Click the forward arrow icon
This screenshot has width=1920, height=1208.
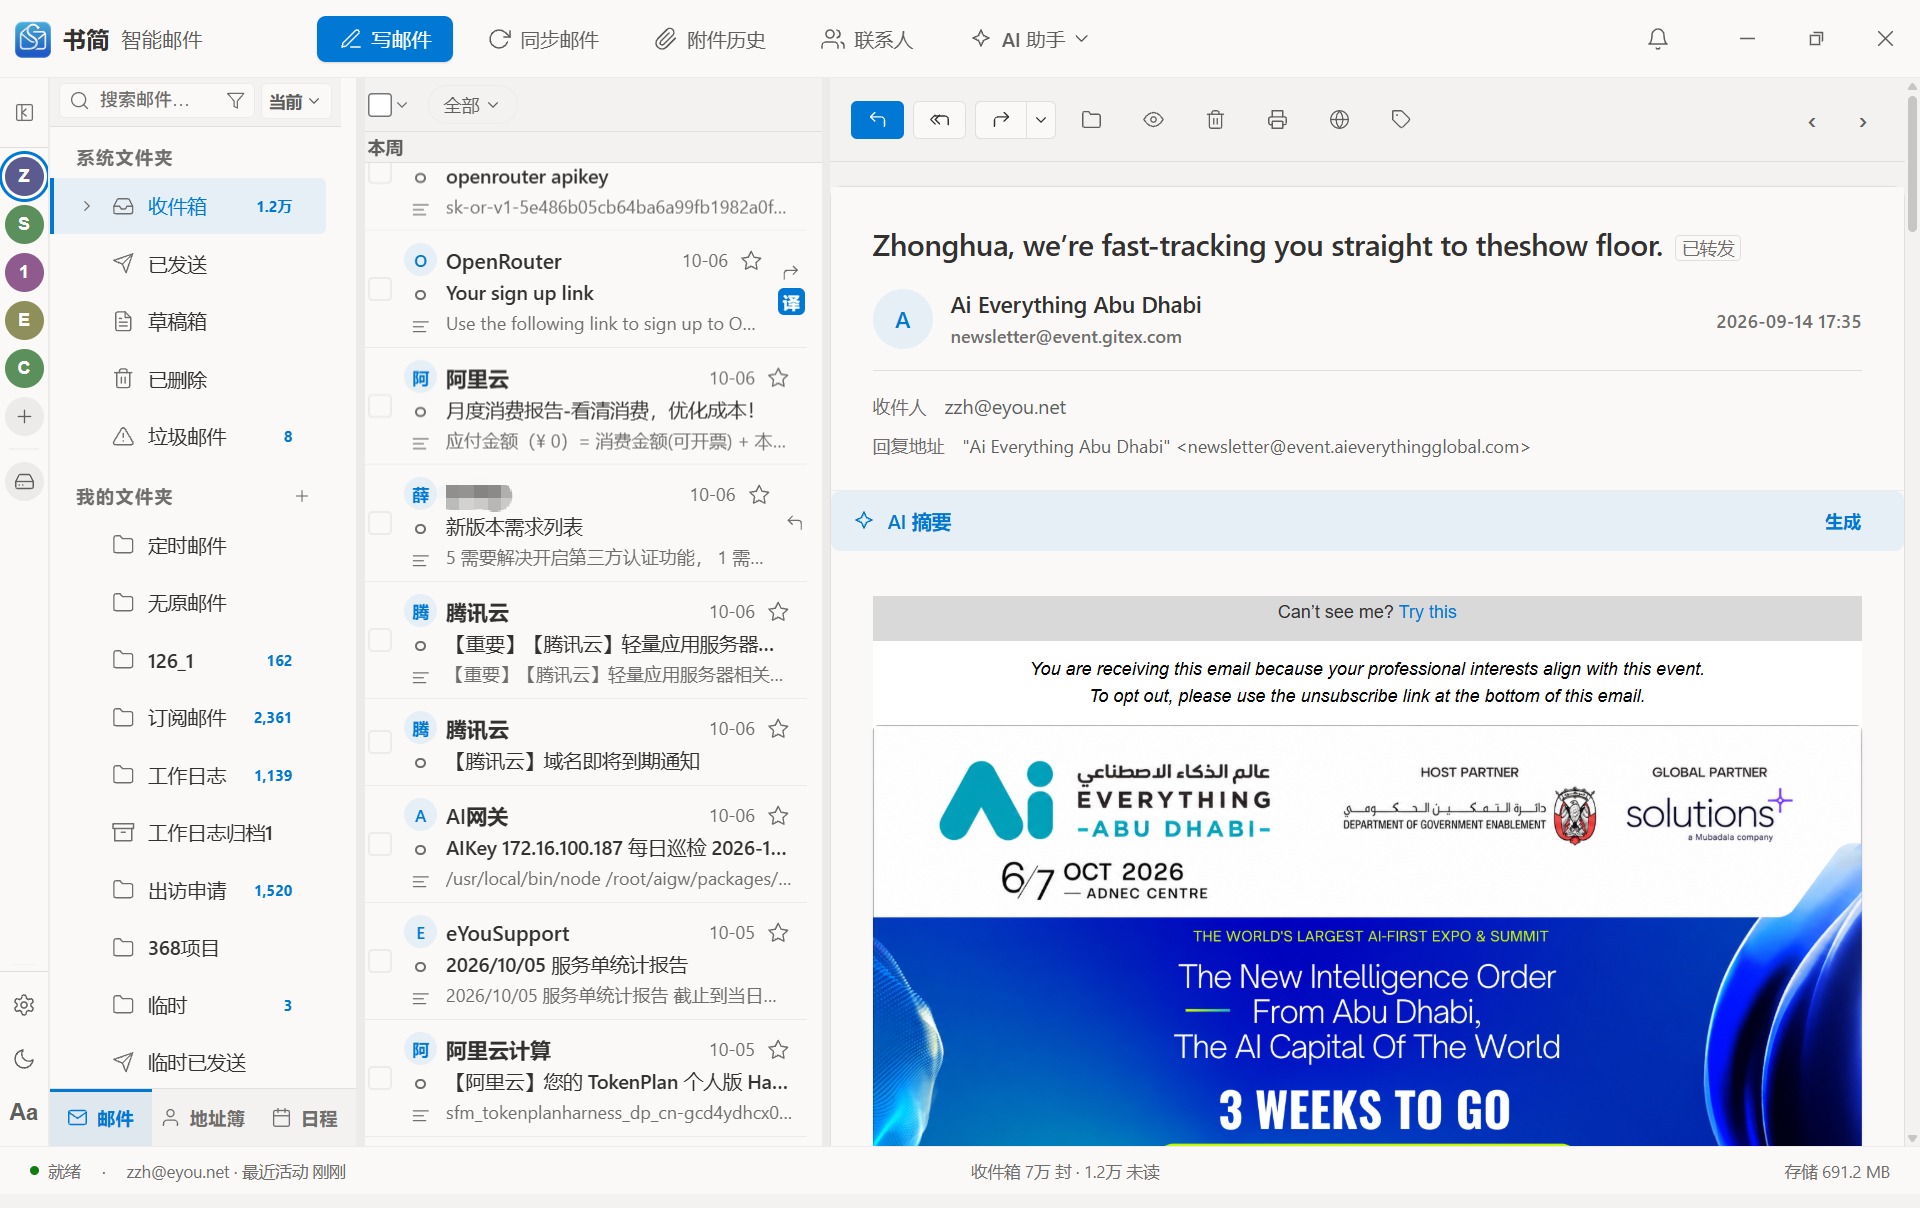(1000, 120)
